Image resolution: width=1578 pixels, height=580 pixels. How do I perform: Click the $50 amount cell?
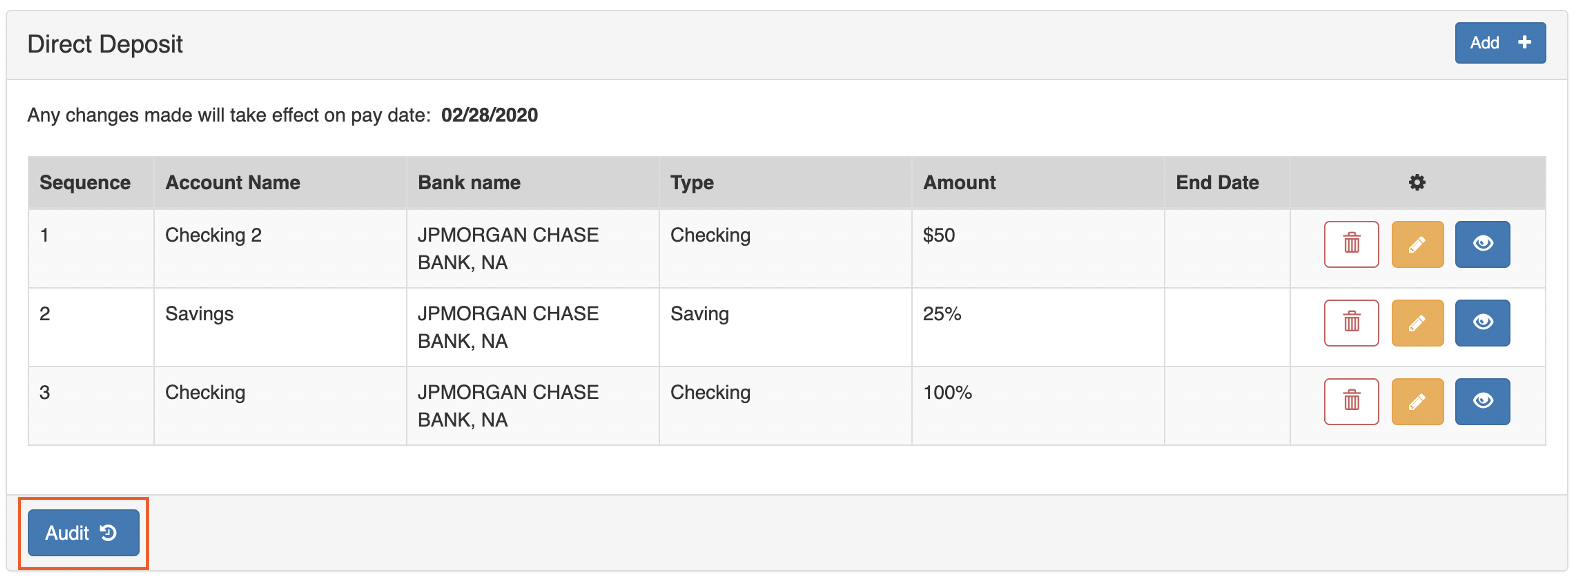point(939,235)
